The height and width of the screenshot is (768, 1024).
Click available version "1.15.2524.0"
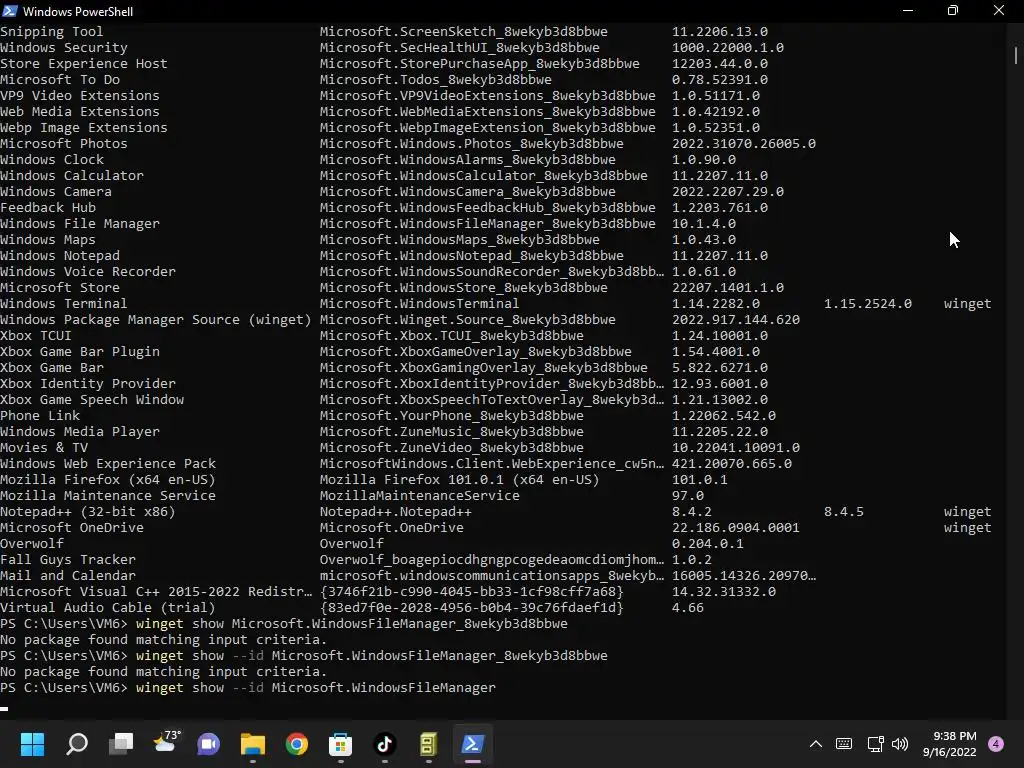pyautogui.click(x=868, y=304)
